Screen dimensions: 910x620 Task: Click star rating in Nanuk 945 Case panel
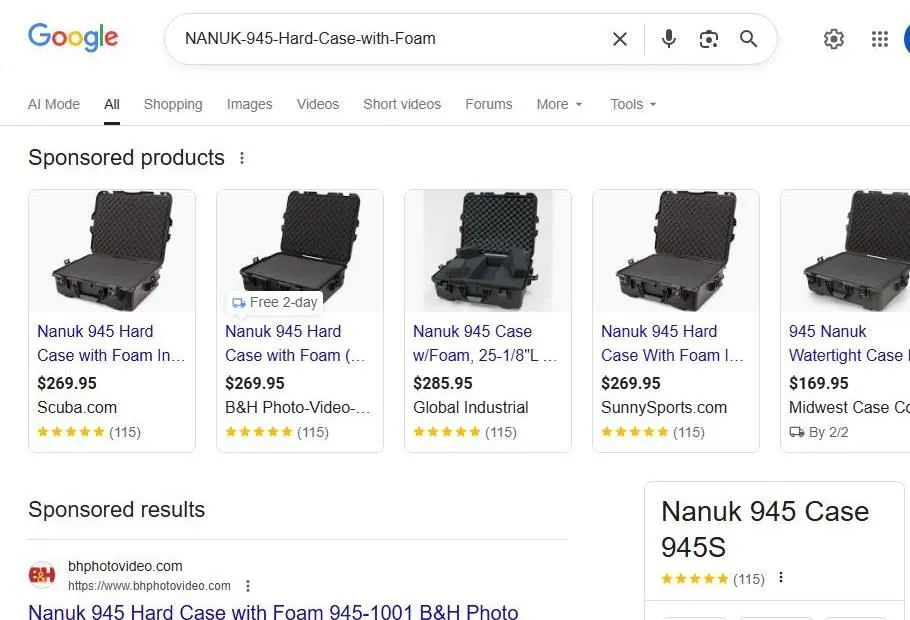point(695,579)
